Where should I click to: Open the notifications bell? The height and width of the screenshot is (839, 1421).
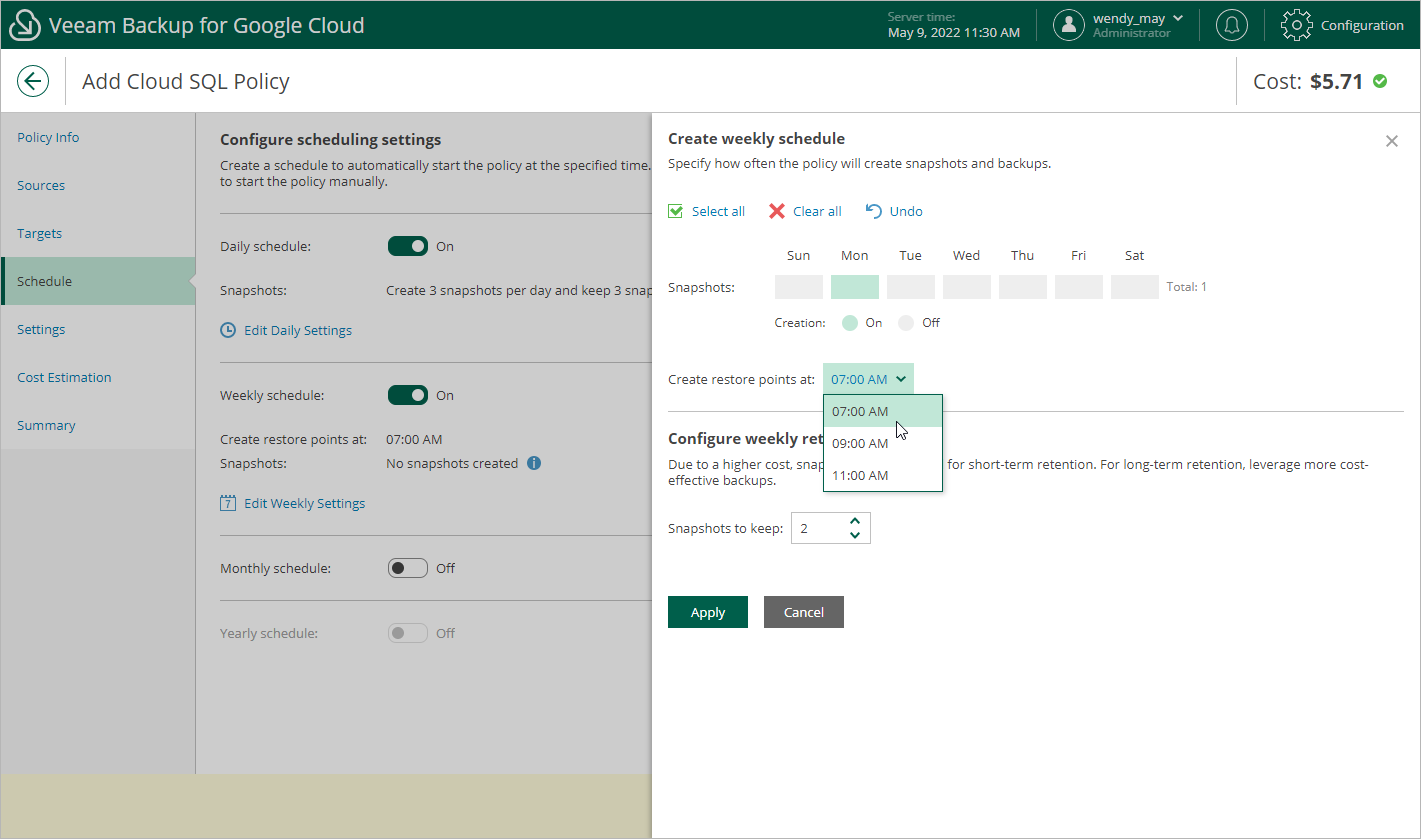click(1231, 25)
